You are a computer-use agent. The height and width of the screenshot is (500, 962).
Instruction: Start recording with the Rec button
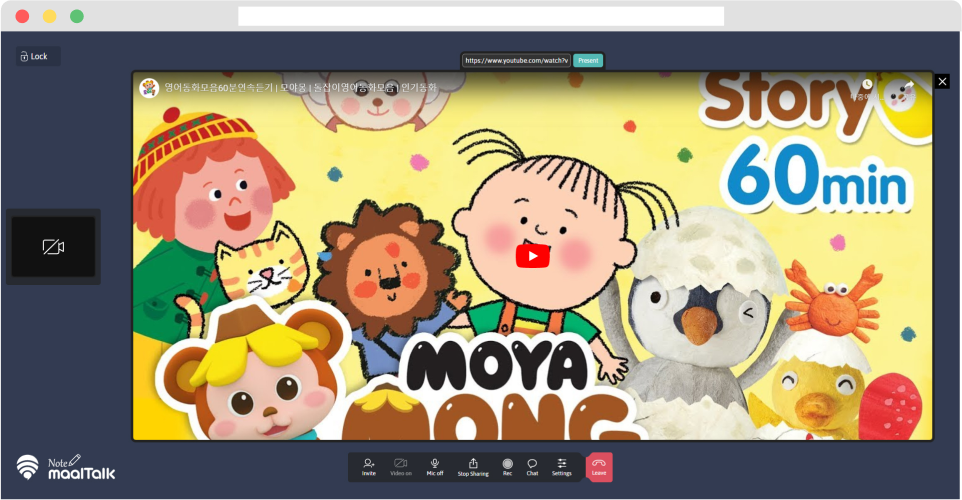point(507,466)
